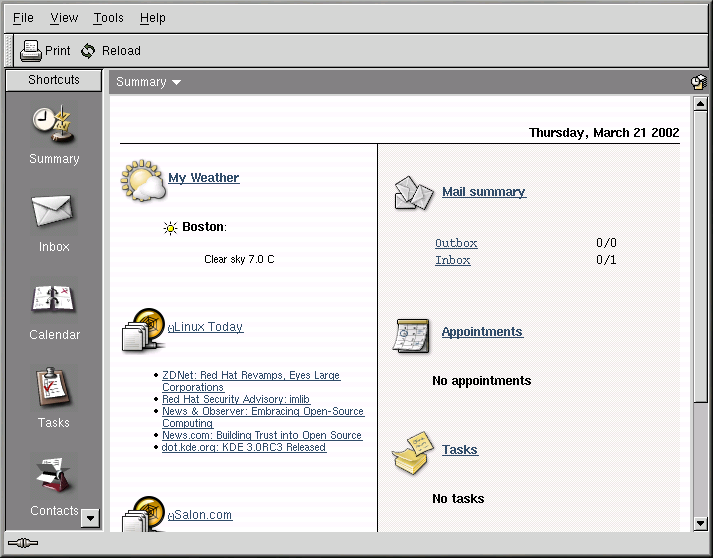Open the File menu

23,18
